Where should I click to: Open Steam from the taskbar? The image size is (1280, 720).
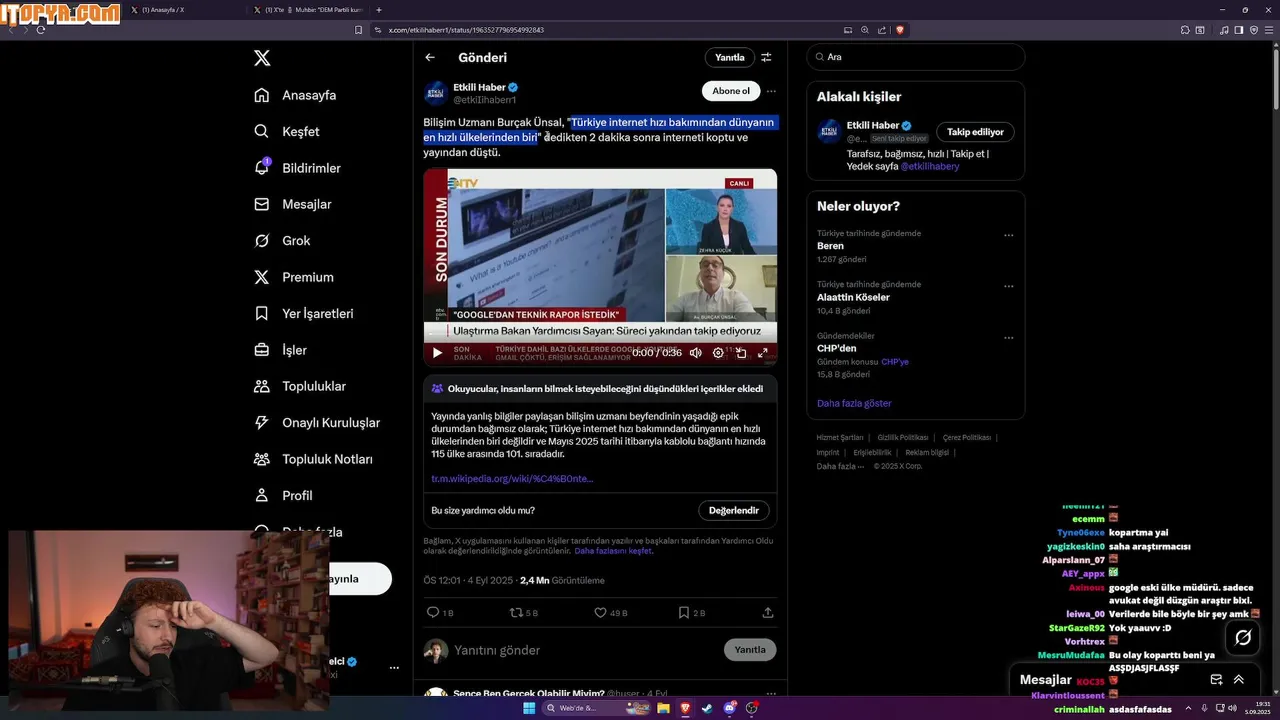pyautogui.click(x=707, y=708)
